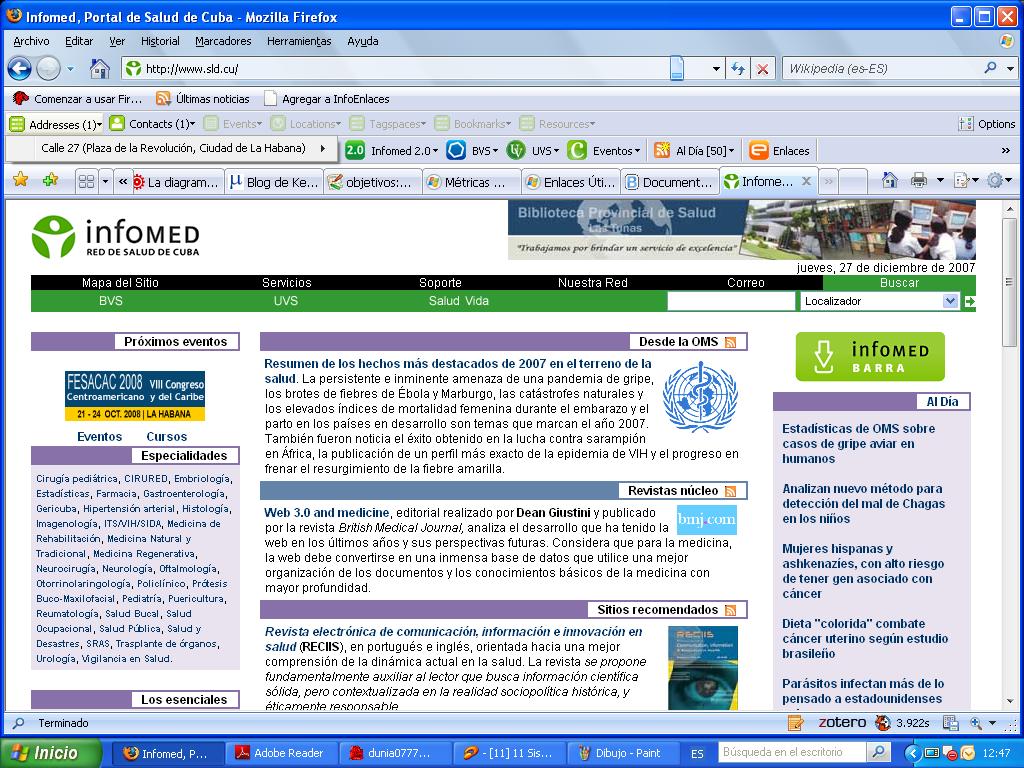1024x768 pixels.
Task: Click the Mapa del Sitio navigation link
Action: pos(119,283)
